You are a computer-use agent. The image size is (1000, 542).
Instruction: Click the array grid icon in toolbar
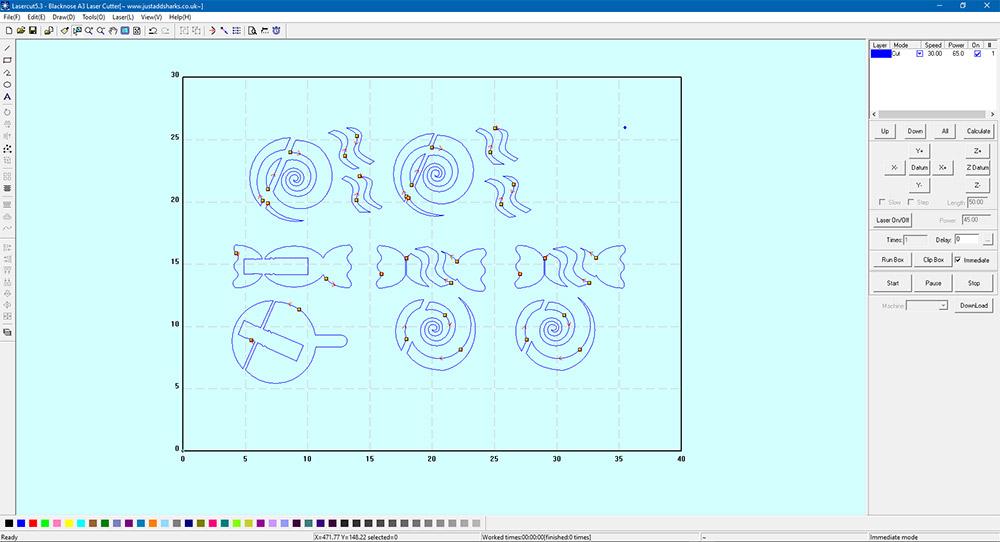pyautogui.click(x=237, y=31)
